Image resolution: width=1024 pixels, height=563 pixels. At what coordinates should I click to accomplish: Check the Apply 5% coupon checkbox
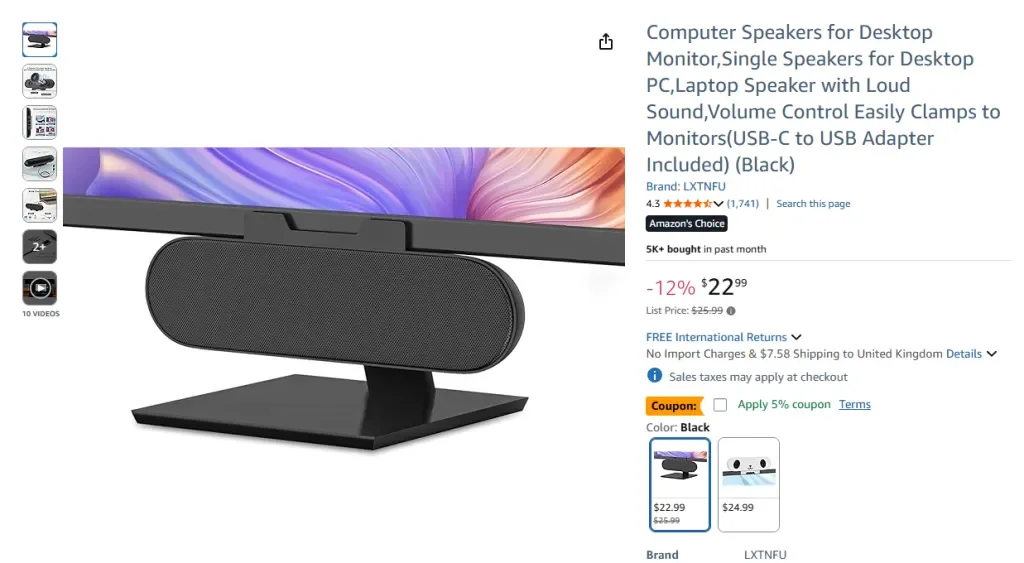click(x=720, y=405)
